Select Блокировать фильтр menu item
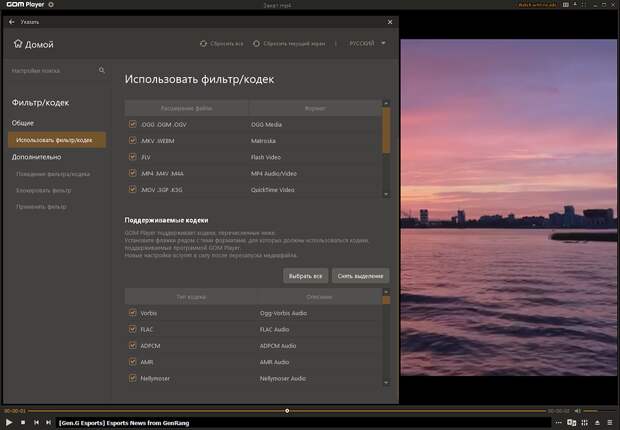This screenshot has width=620, height=430. [x=42, y=190]
